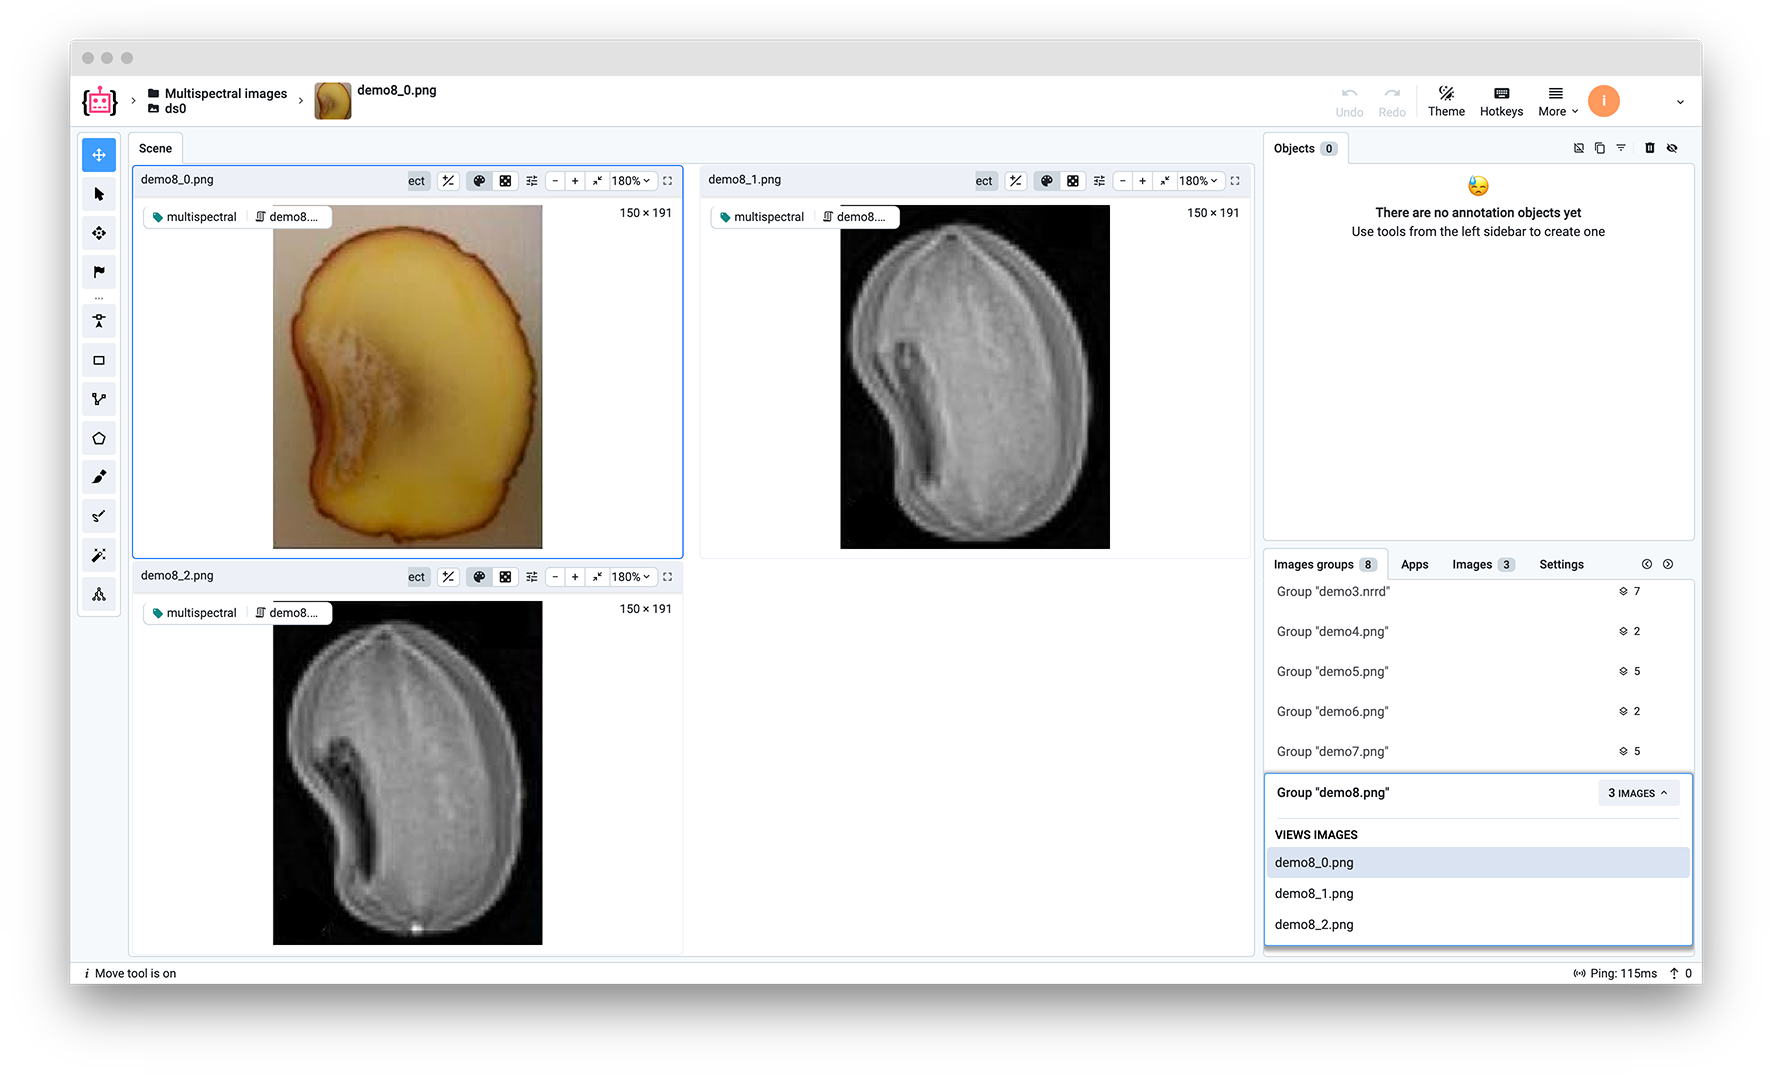The width and height of the screenshot is (1772, 1084).
Task: Click trash icon in Objects panel
Action: 1650,148
